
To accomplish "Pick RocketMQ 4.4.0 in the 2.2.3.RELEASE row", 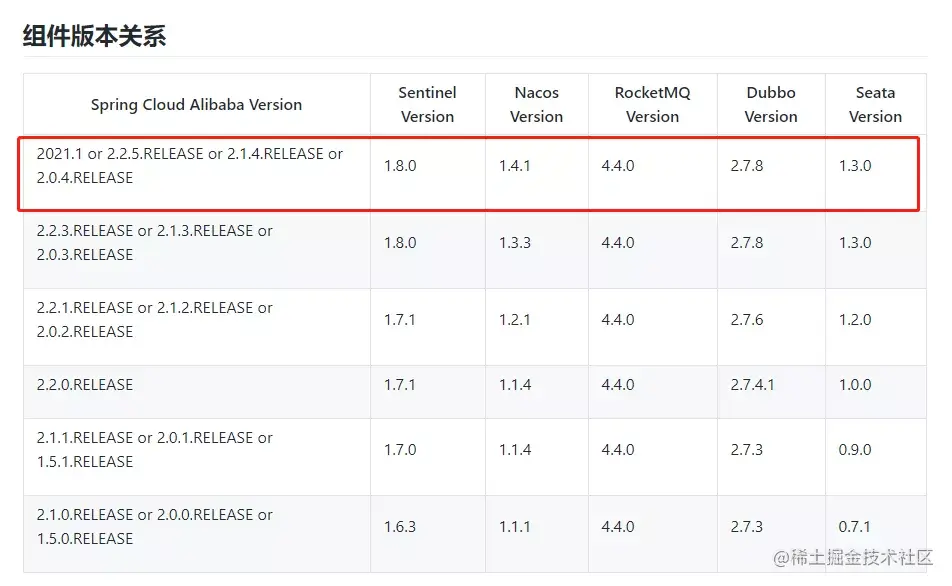I will 618,243.
